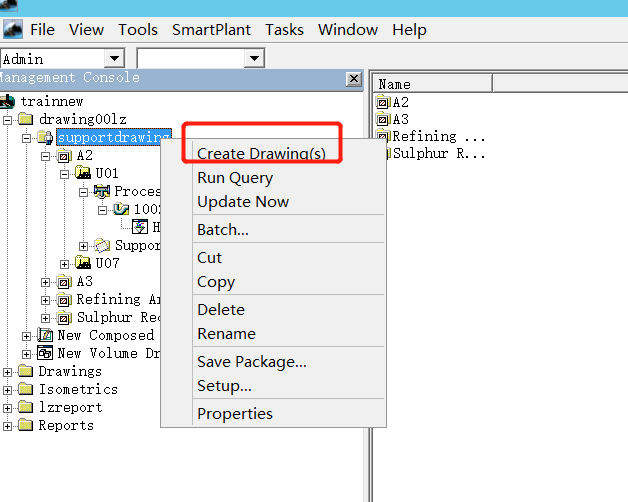This screenshot has height=502, width=628.
Task: Click the A3 folder icon in tree
Action: tap(64, 282)
